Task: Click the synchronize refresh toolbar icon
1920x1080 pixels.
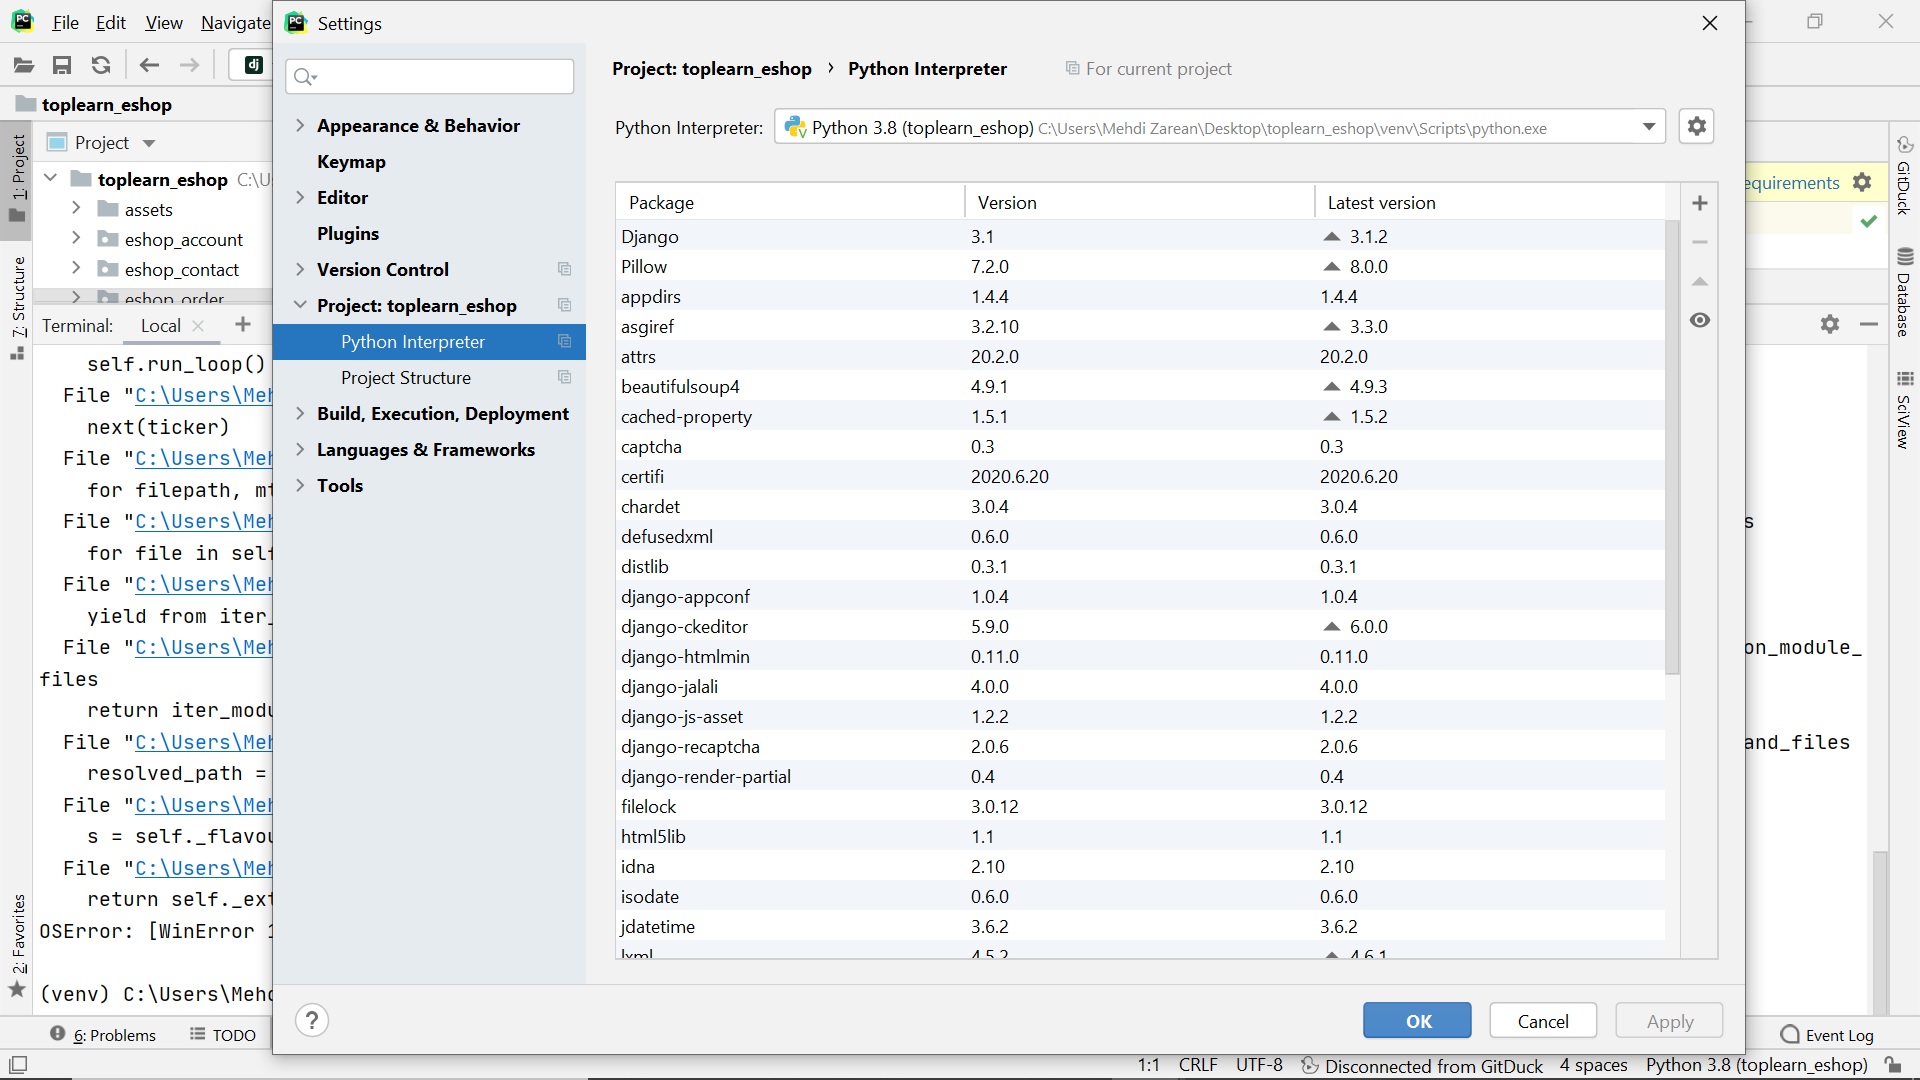Action: (101, 66)
